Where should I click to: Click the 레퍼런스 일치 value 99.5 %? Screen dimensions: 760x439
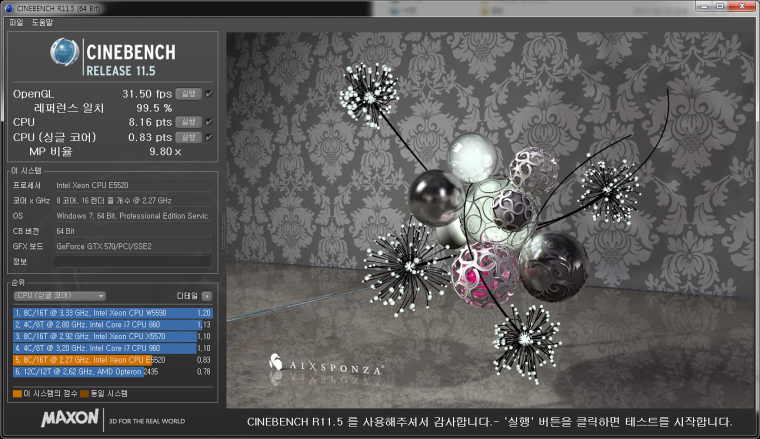point(154,108)
